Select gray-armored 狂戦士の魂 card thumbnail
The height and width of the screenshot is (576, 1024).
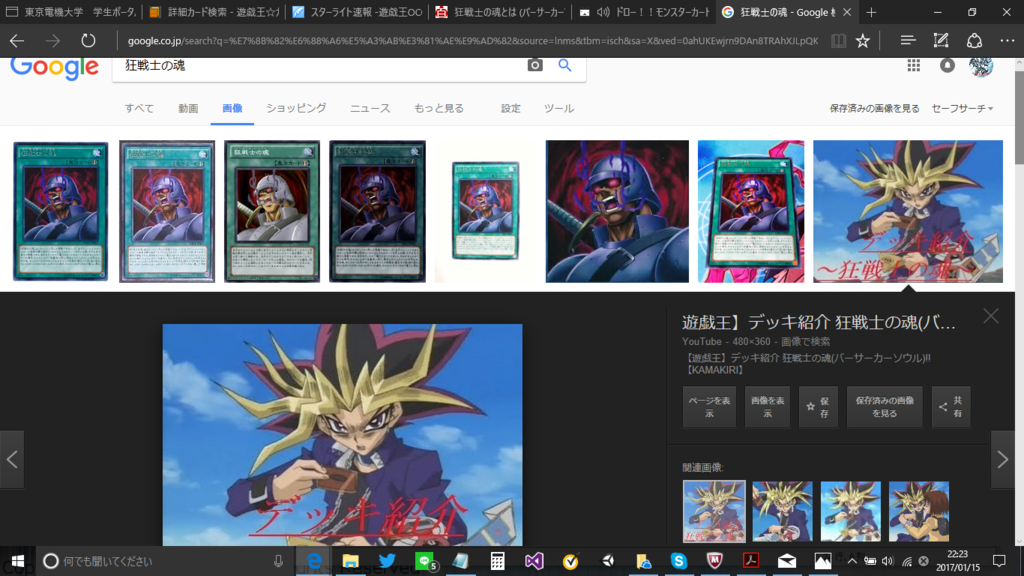(x=272, y=211)
